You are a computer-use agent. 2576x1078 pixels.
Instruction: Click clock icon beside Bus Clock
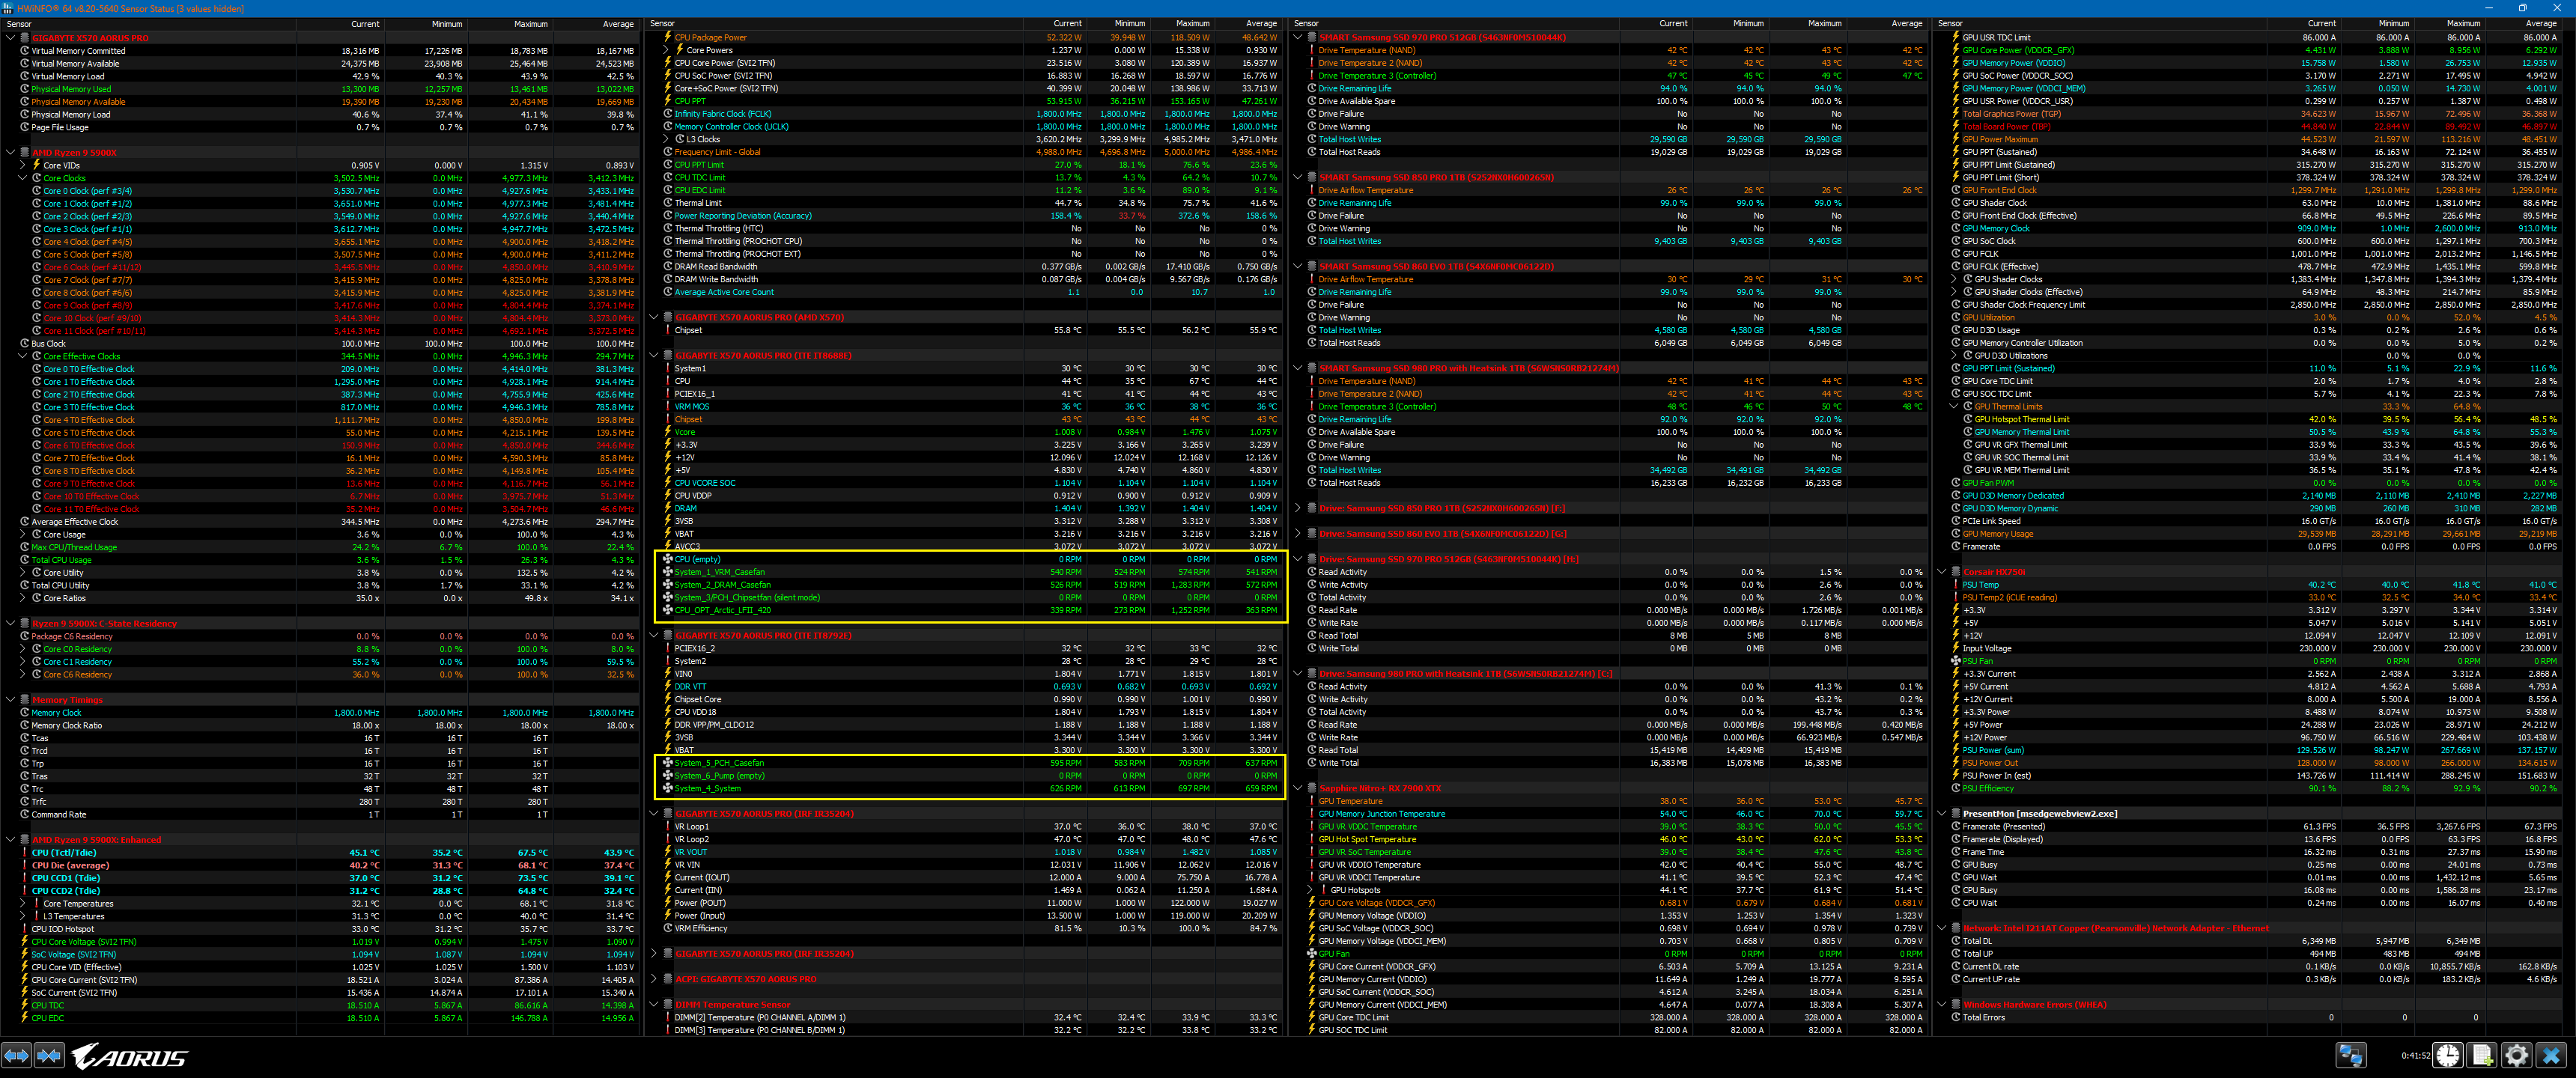tap(24, 343)
